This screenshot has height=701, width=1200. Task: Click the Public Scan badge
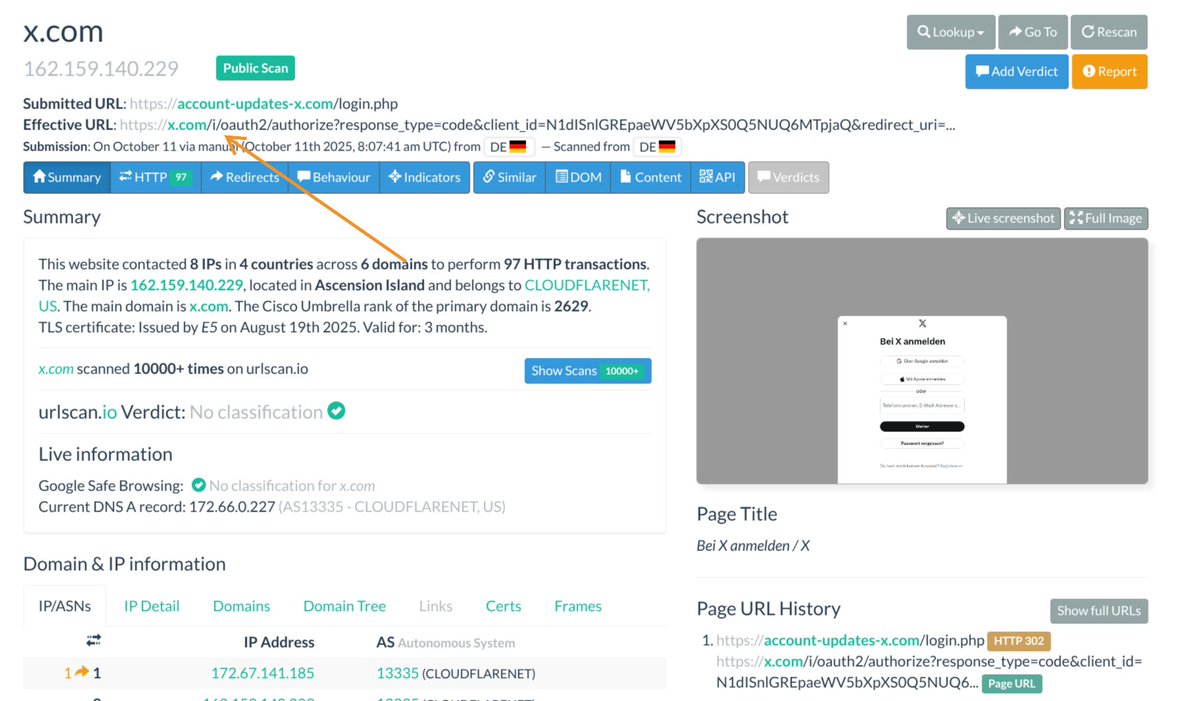pyautogui.click(x=255, y=68)
